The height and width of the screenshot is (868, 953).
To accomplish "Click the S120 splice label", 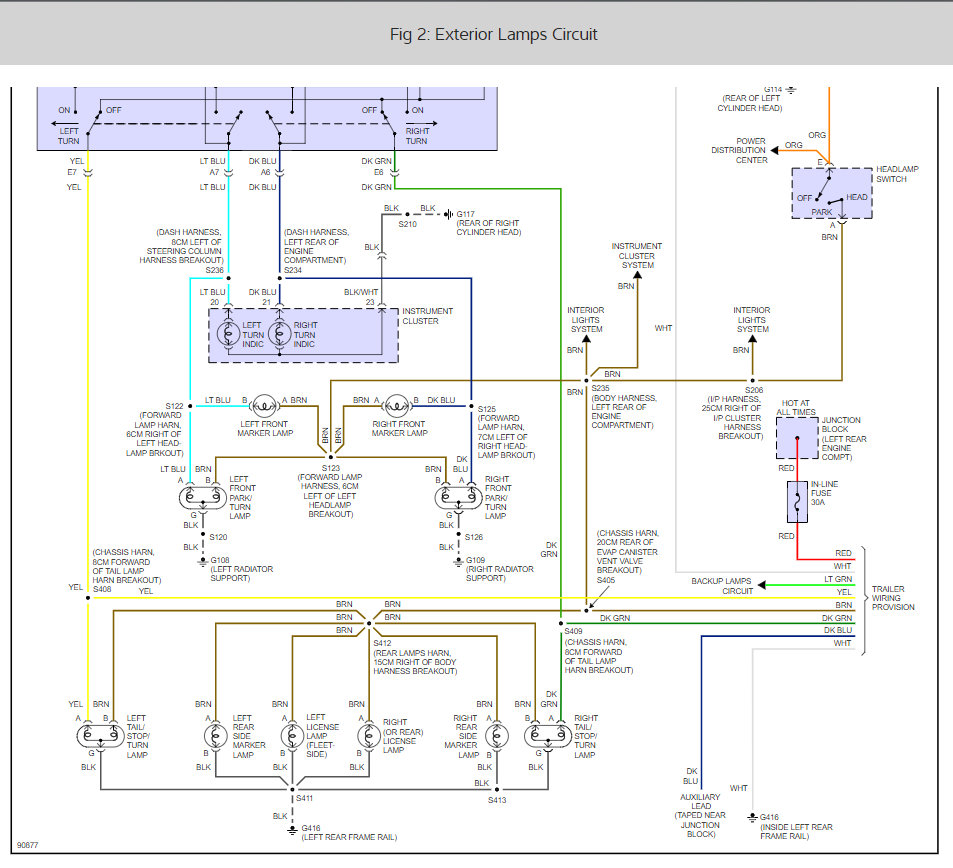I will 218,537.
